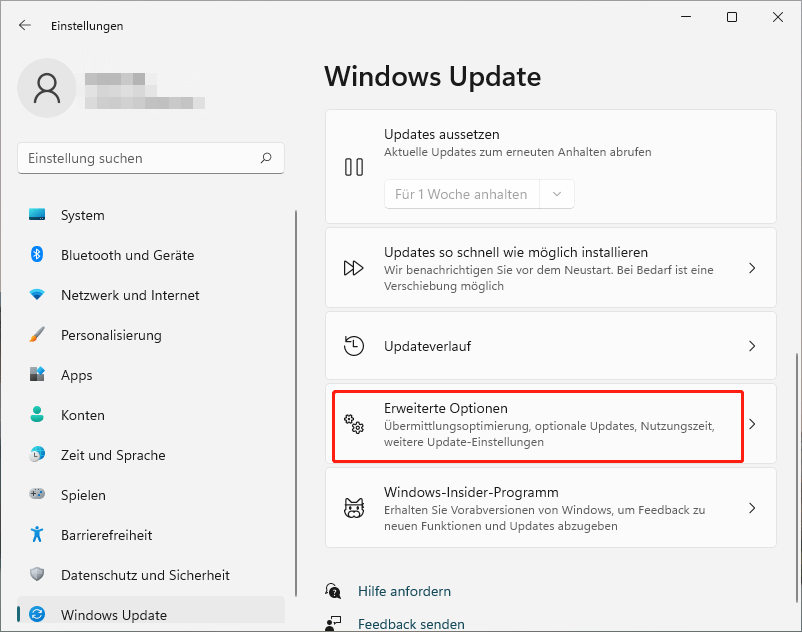This screenshot has width=802, height=632.
Task: Select the Apps label in sidebar
Action: click(x=77, y=375)
